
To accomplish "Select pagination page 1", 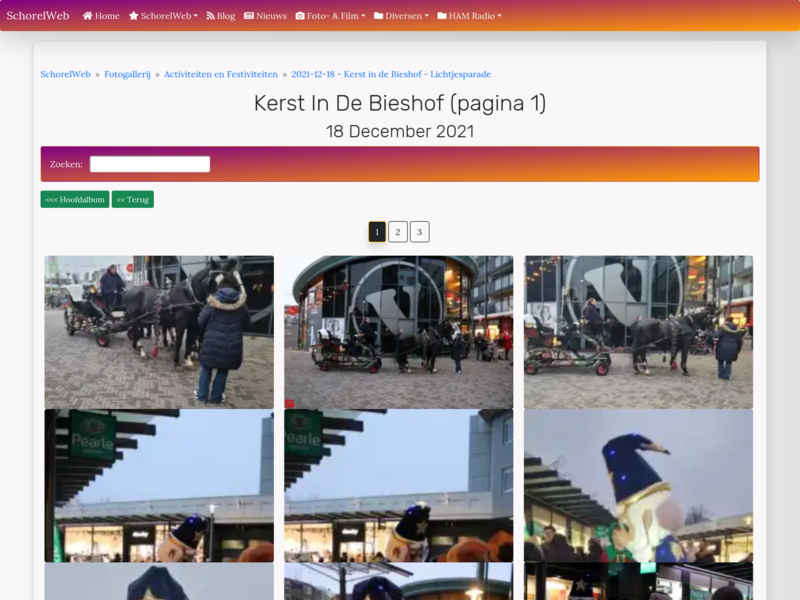I will pyautogui.click(x=377, y=232).
